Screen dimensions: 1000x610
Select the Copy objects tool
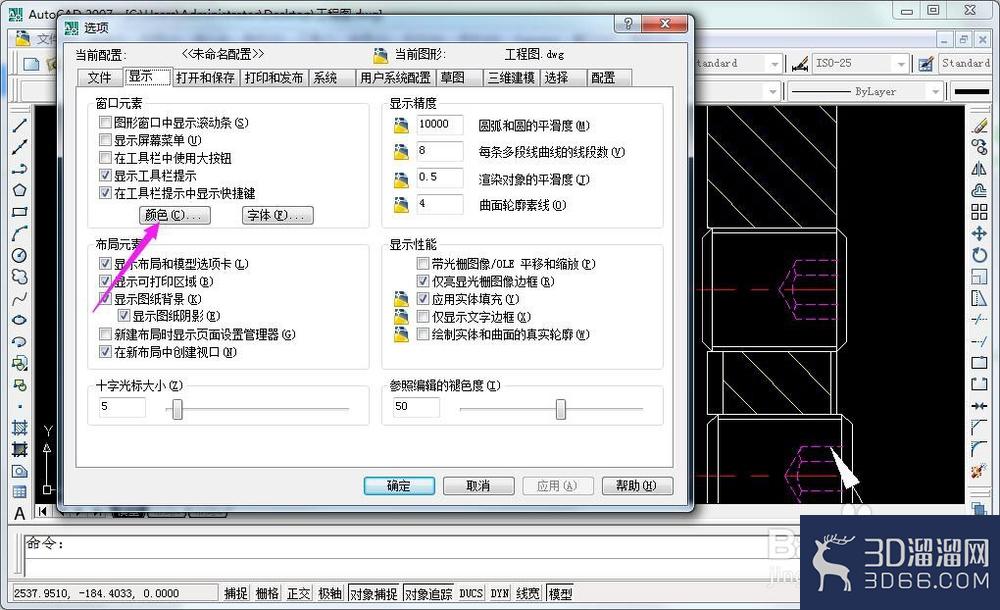pyautogui.click(x=979, y=147)
